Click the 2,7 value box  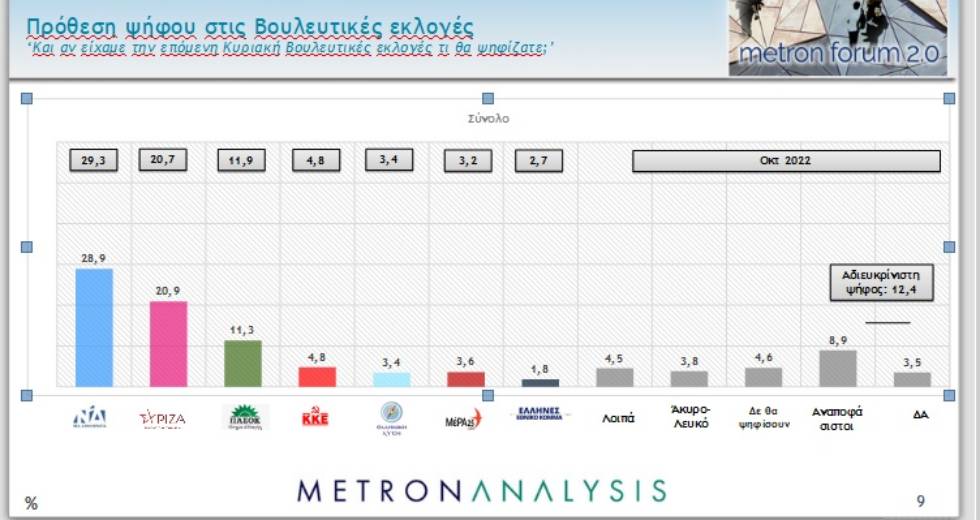(539, 161)
